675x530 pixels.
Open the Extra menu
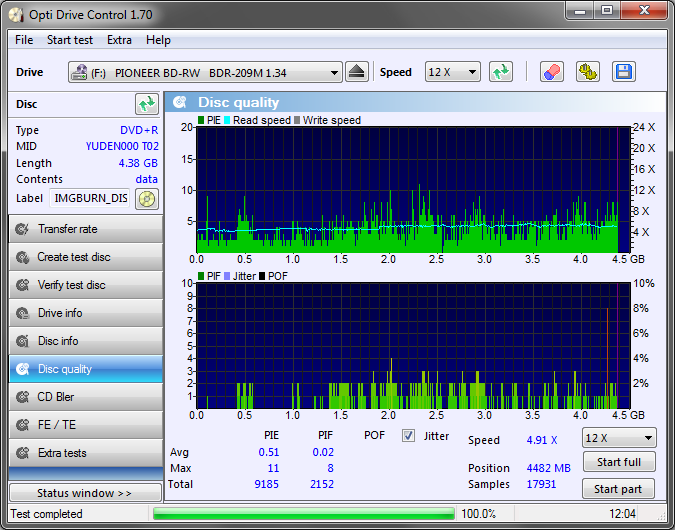tap(119, 40)
